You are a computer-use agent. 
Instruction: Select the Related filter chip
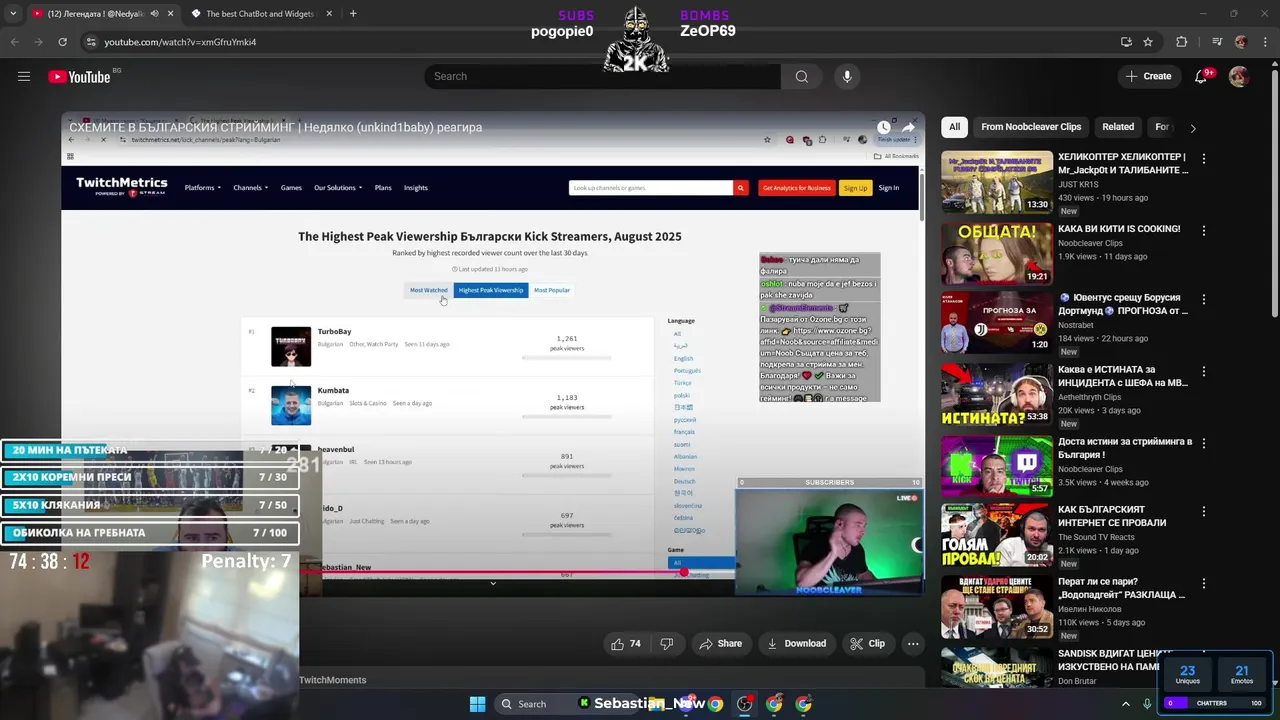[1118, 127]
